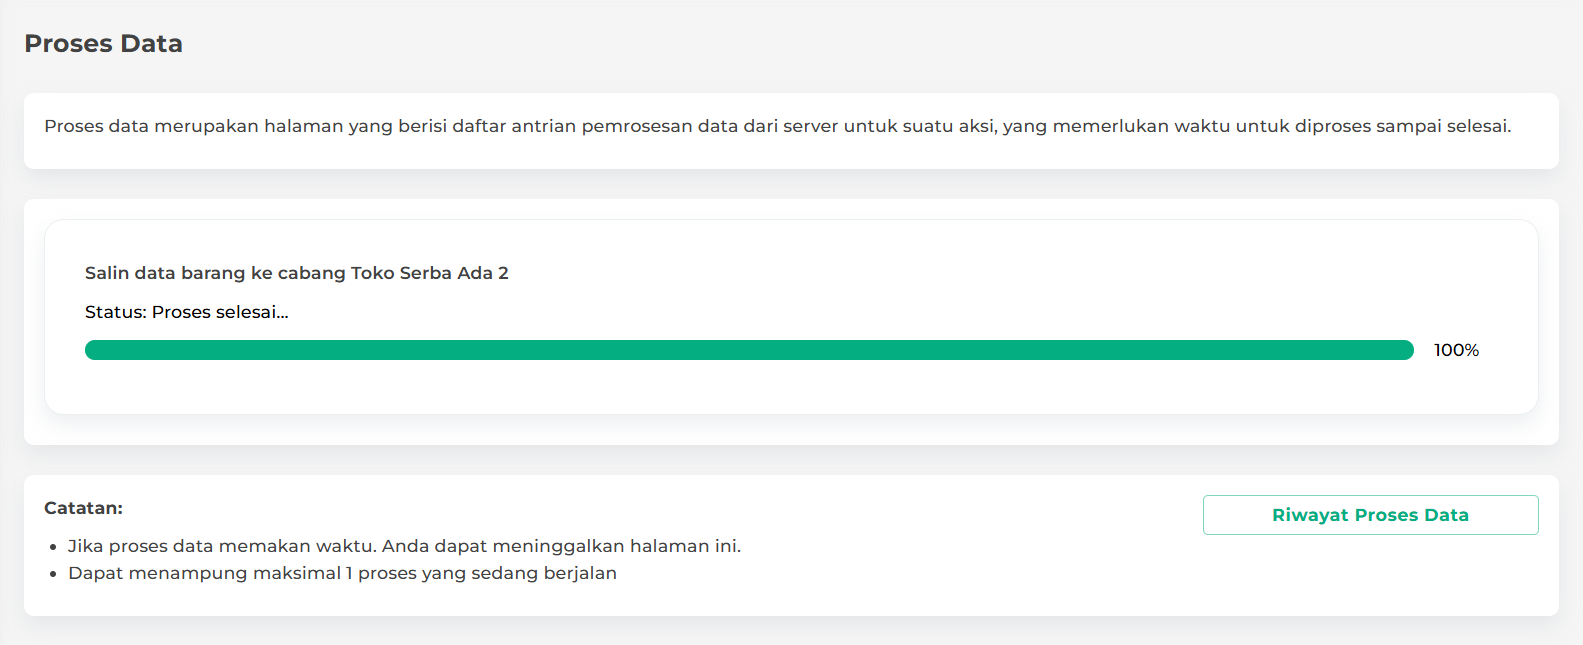Click the 'Status: Proses selesai...' text
Image resolution: width=1583 pixels, height=645 pixels.
point(186,312)
